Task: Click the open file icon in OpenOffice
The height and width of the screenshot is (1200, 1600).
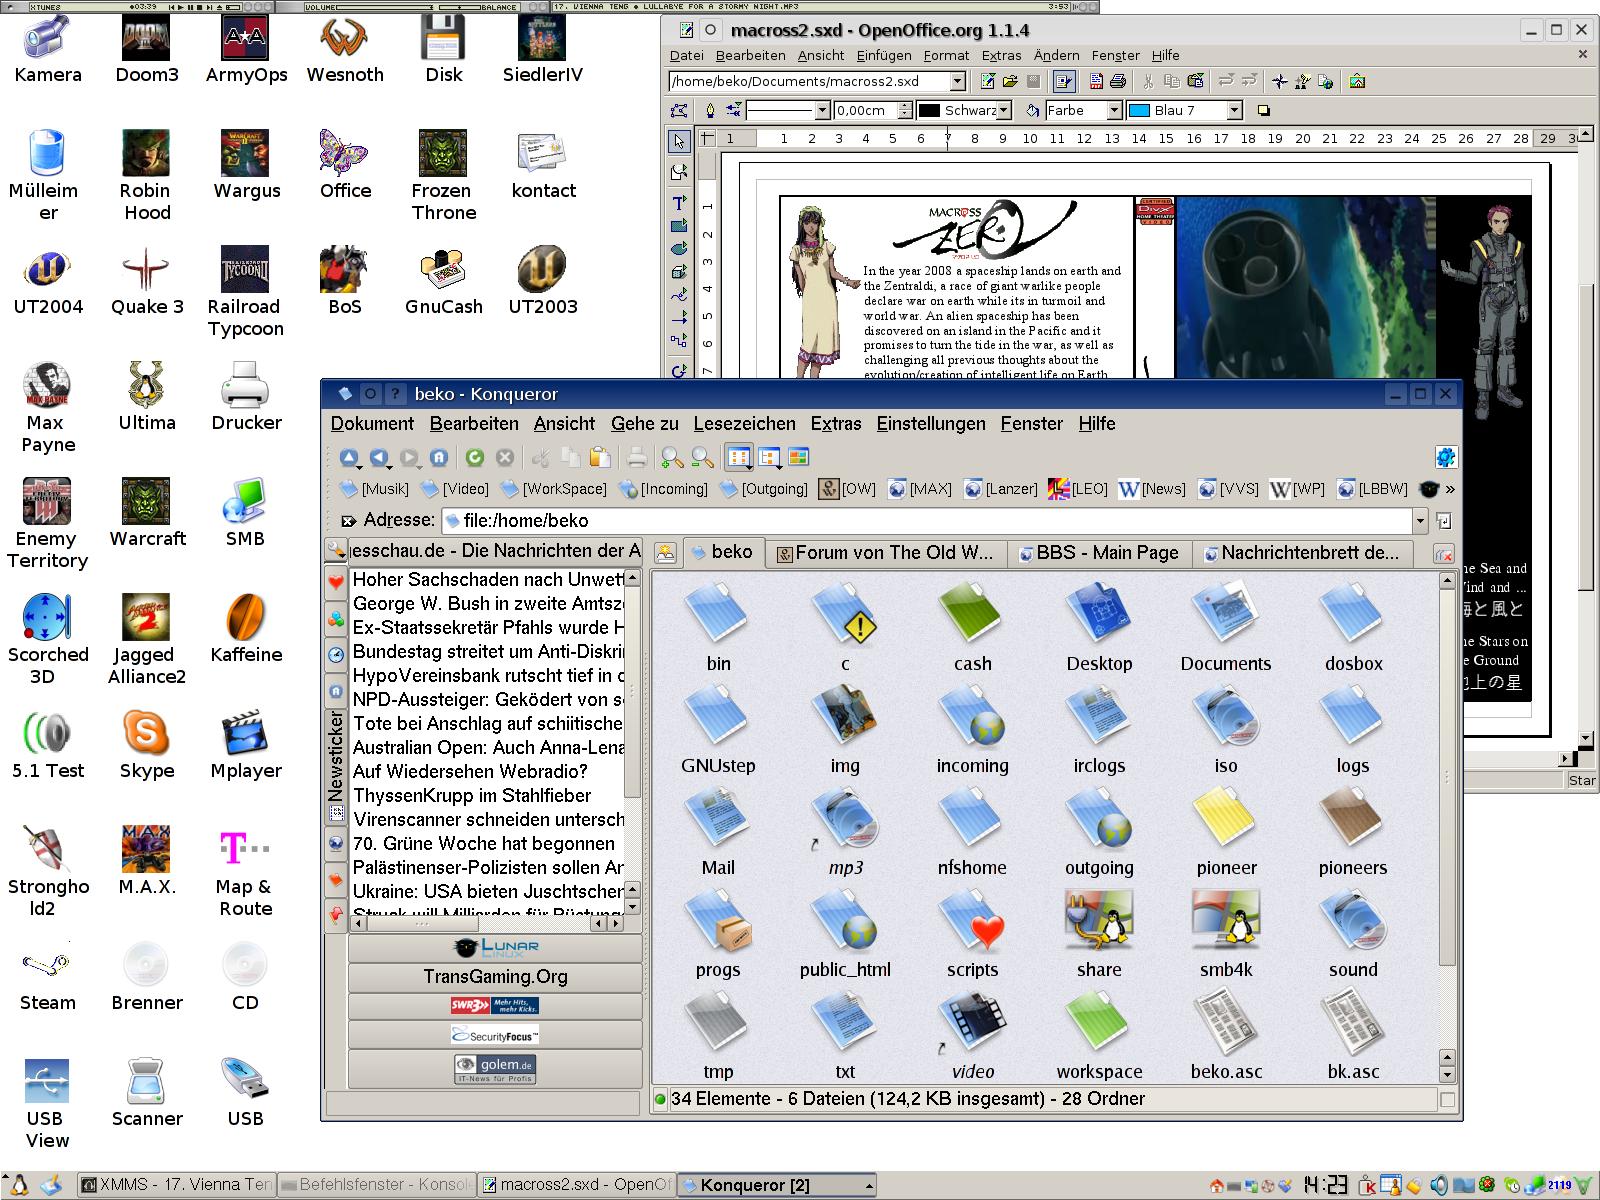Action: pyautogui.click(x=1010, y=82)
